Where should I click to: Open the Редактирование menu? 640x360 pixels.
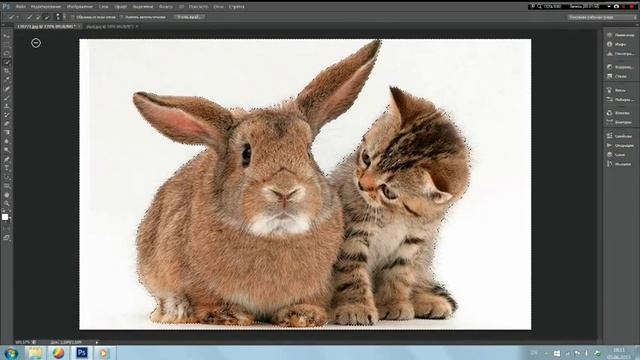click(46, 7)
